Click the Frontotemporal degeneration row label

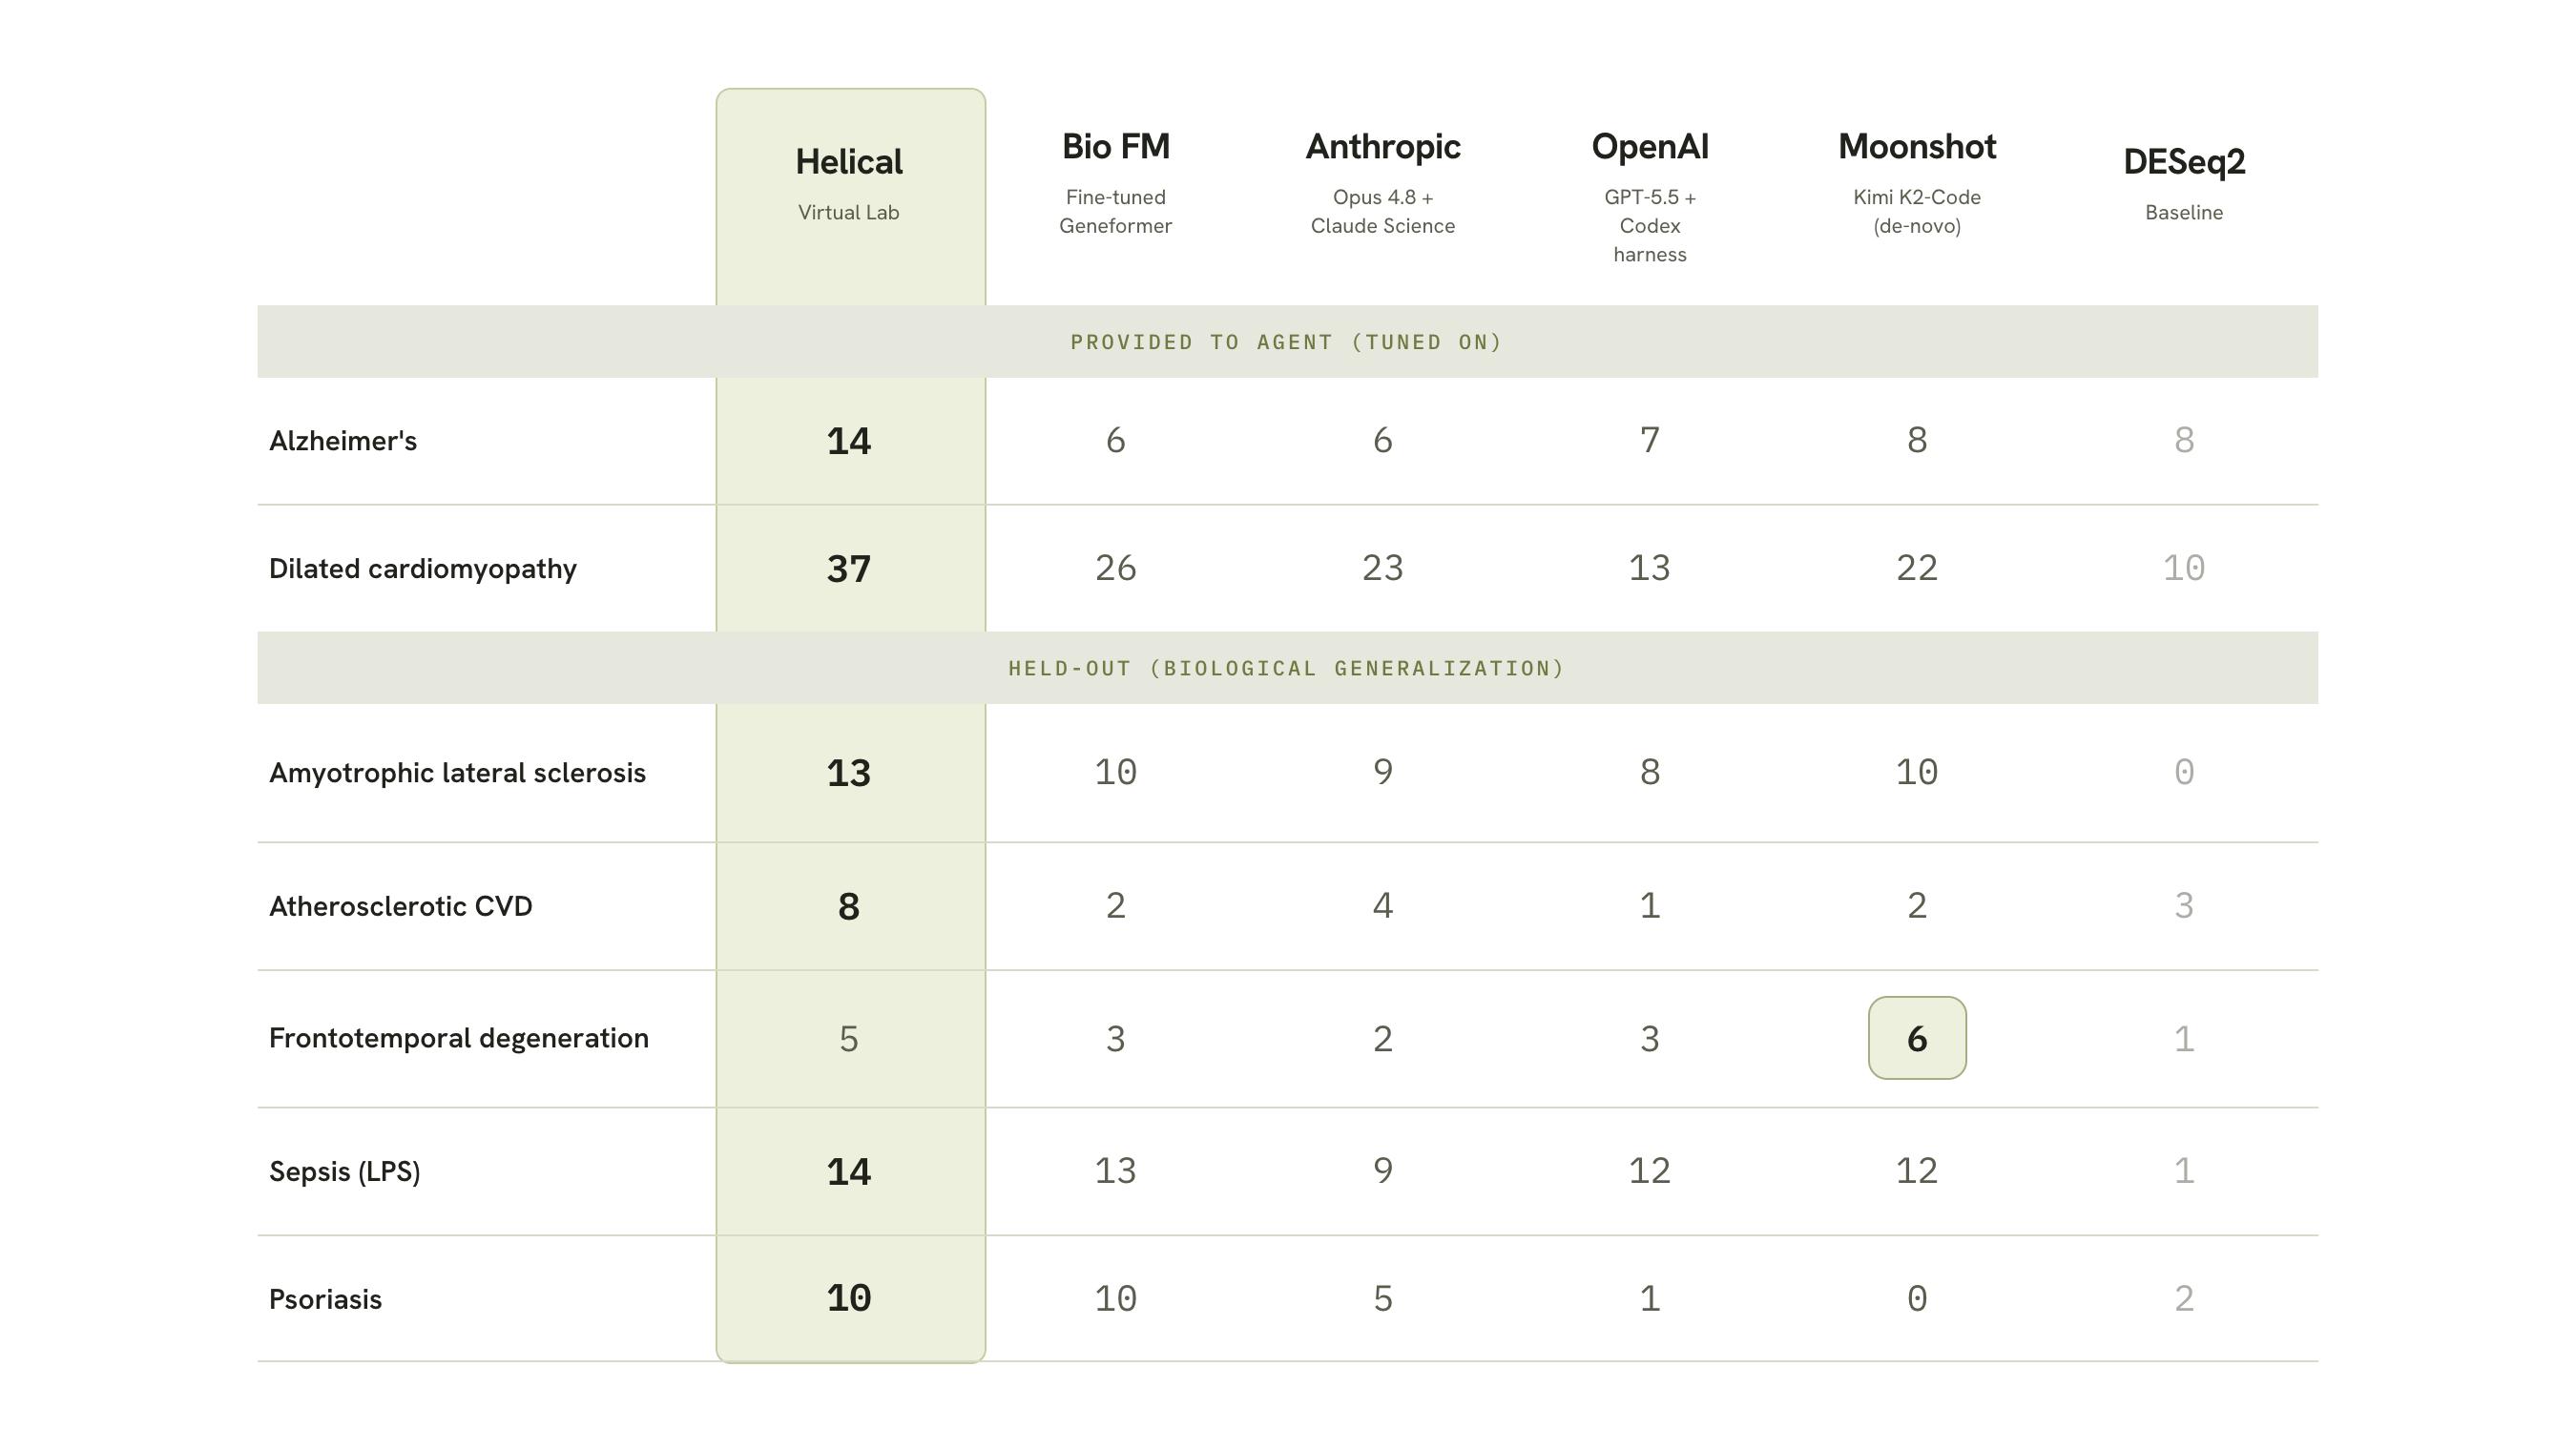tap(459, 1038)
